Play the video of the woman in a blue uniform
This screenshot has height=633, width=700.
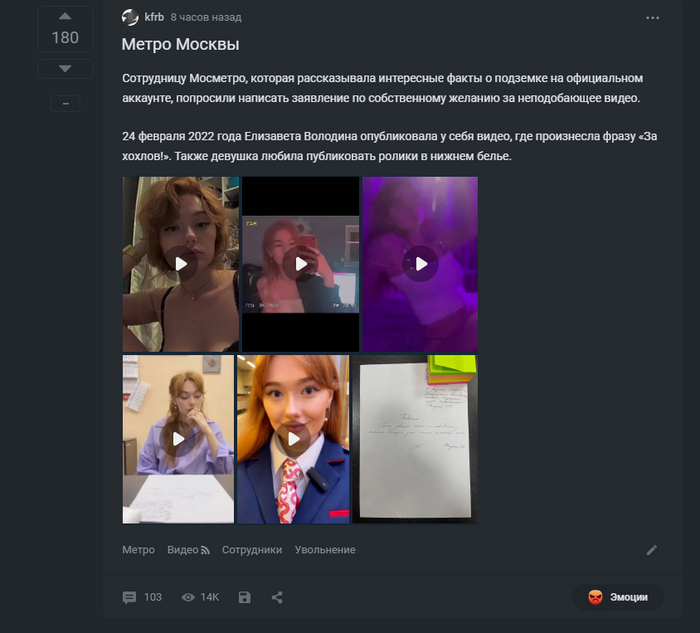(x=293, y=439)
